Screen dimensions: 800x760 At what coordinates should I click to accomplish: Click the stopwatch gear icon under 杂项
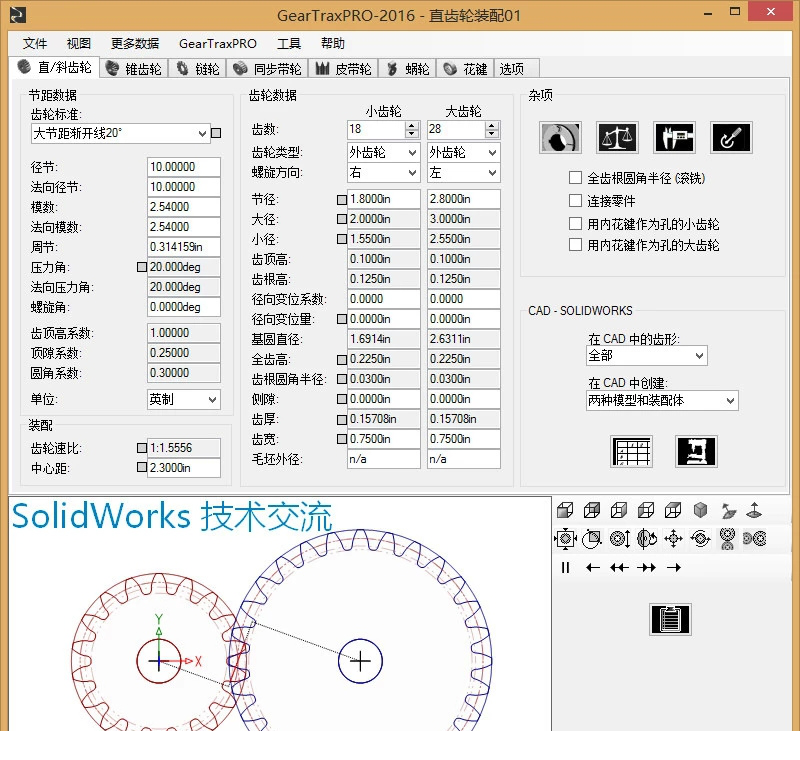560,138
